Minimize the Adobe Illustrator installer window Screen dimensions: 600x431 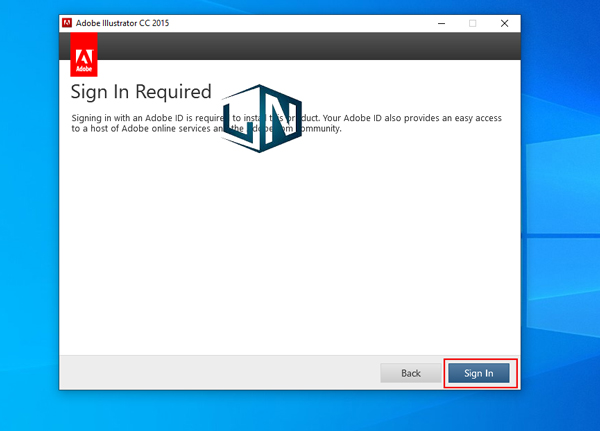(x=441, y=23)
